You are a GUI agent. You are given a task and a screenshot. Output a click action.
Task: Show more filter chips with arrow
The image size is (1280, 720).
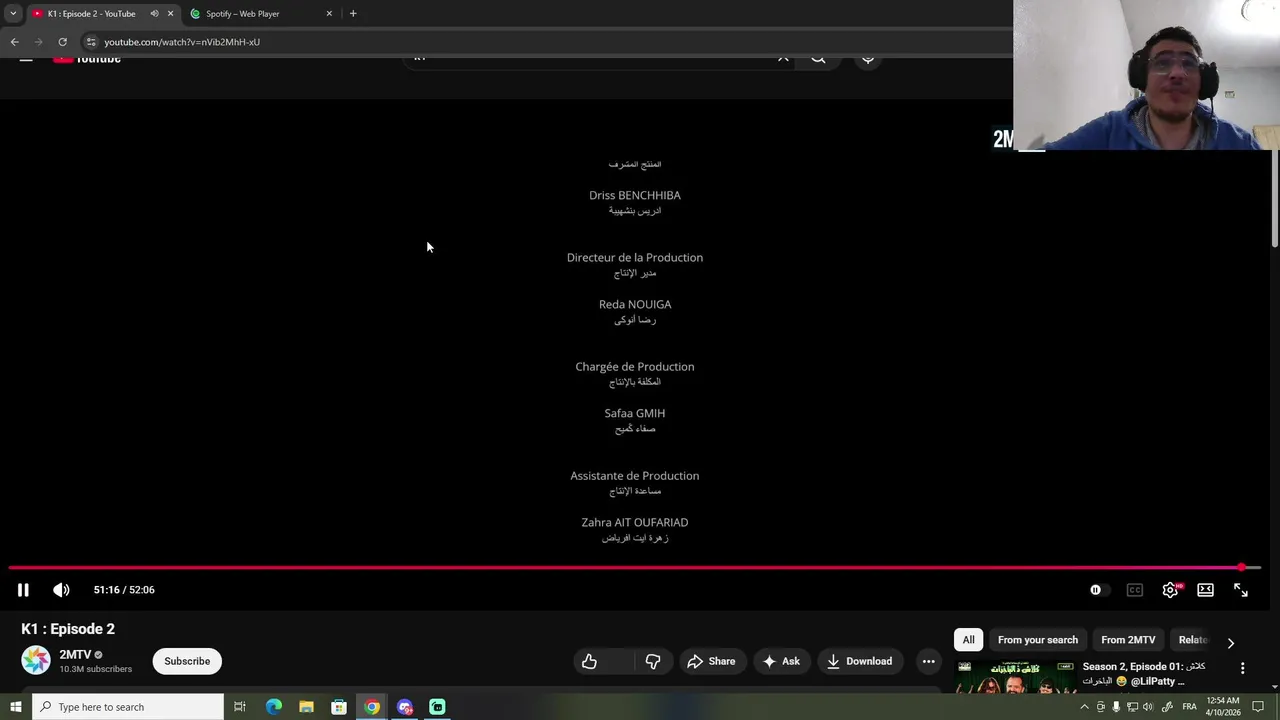pyautogui.click(x=1230, y=642)
